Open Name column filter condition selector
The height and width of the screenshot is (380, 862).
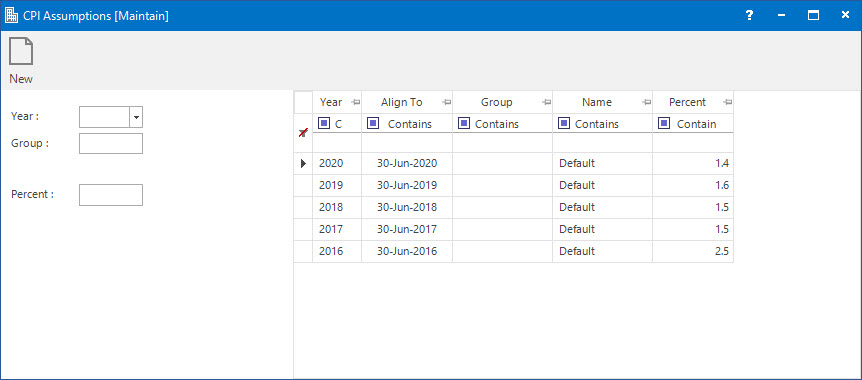pos(563,124)
